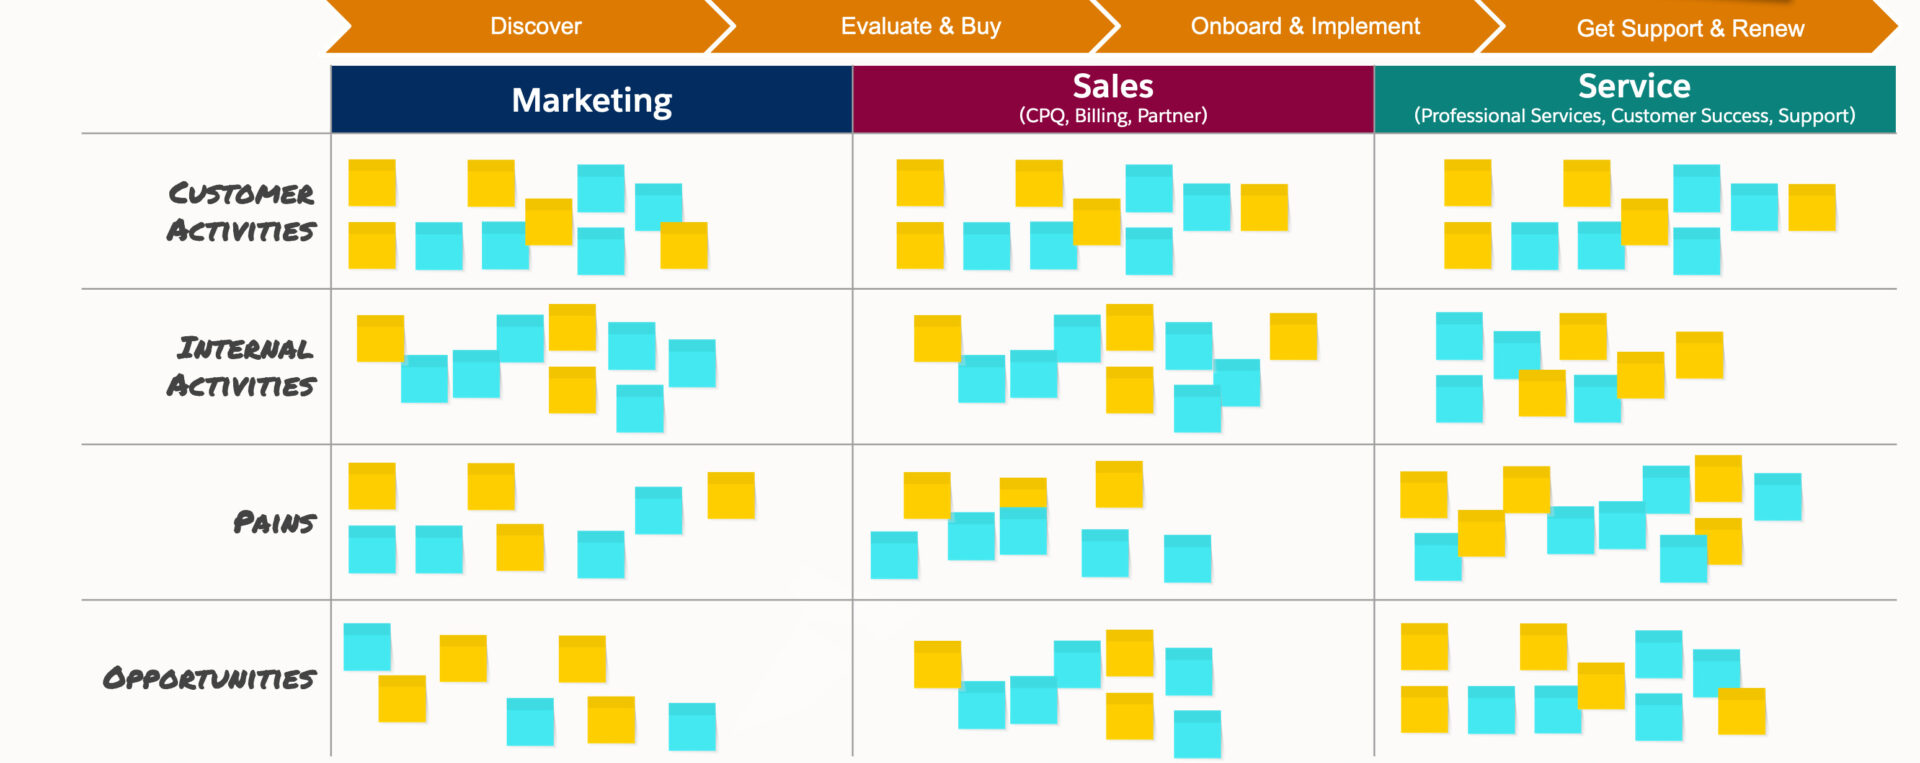Screen dimensions: 1920x763
Task: Select the rightmost yellow note in Sales Internal Activities
Action: coord(1294,337)
